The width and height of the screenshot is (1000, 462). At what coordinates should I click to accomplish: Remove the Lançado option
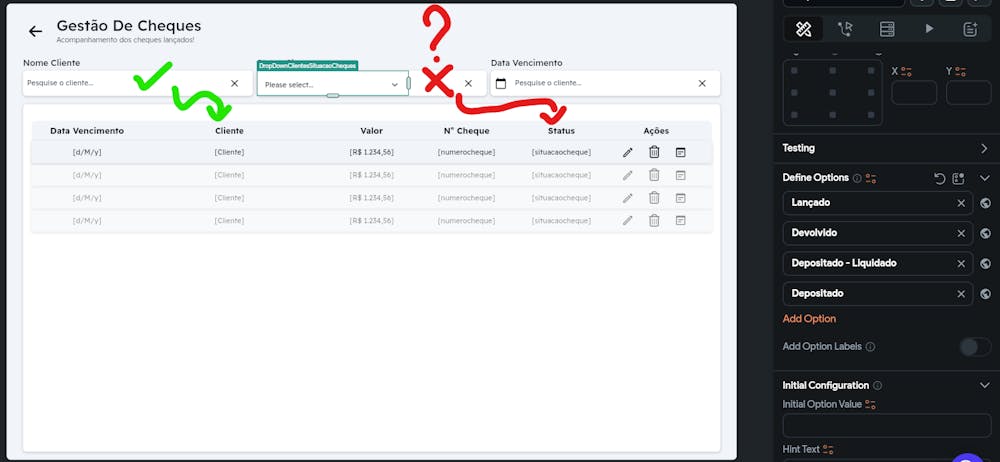pos(961,203)
